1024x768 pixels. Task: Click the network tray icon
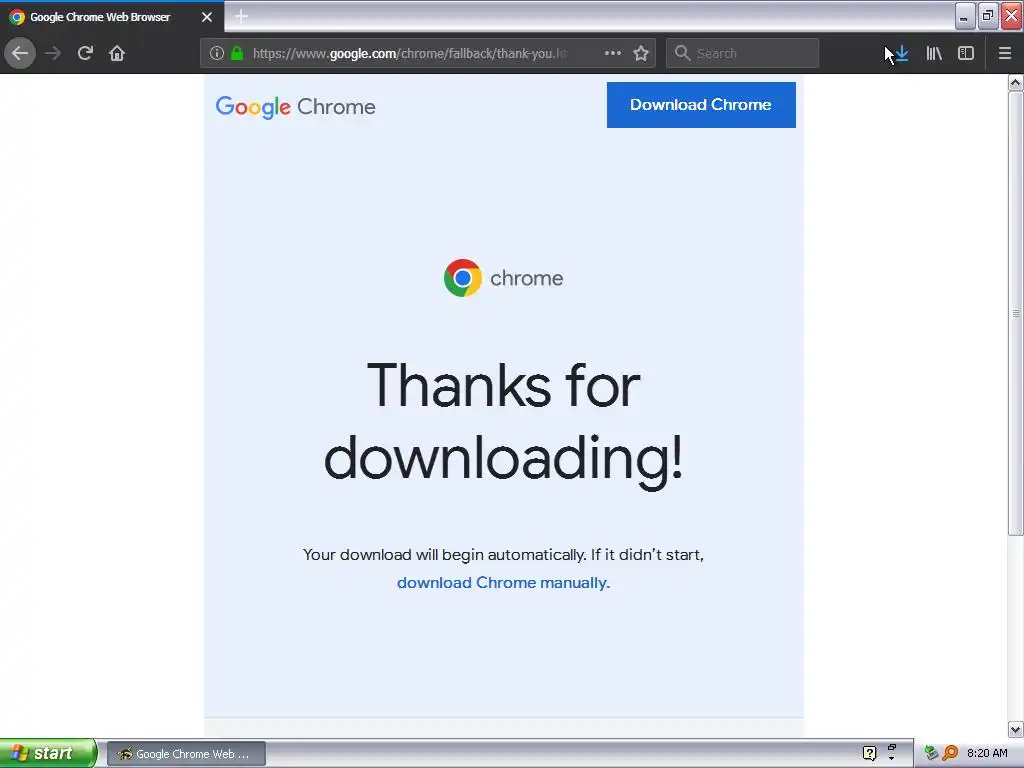931,753
